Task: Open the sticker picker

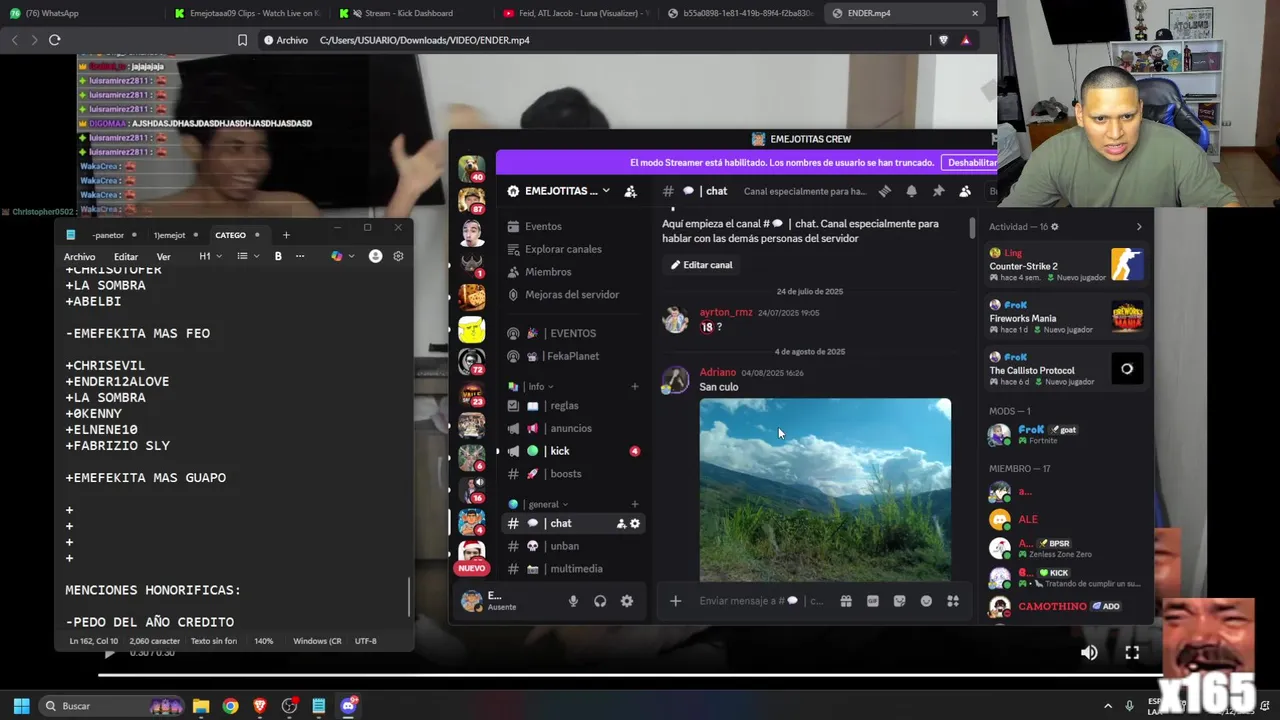Action: [899, 601]
